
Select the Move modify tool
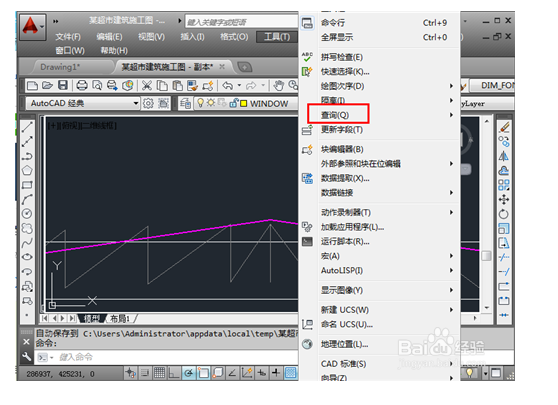504,199
